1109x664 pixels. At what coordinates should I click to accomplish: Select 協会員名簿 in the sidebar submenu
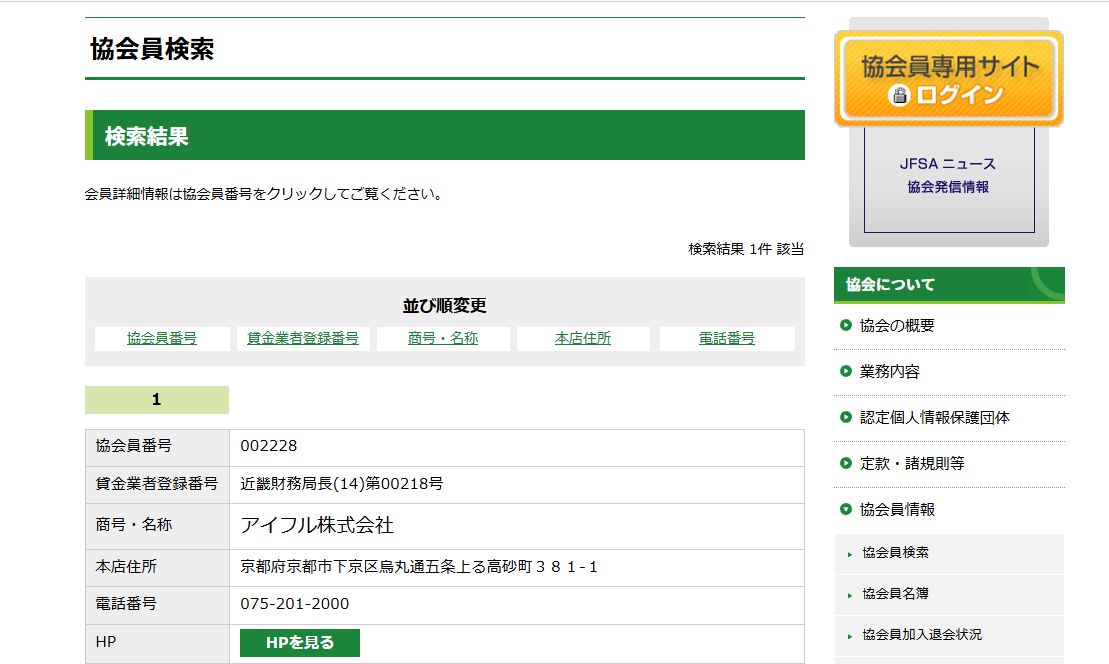tap(895, 594)
